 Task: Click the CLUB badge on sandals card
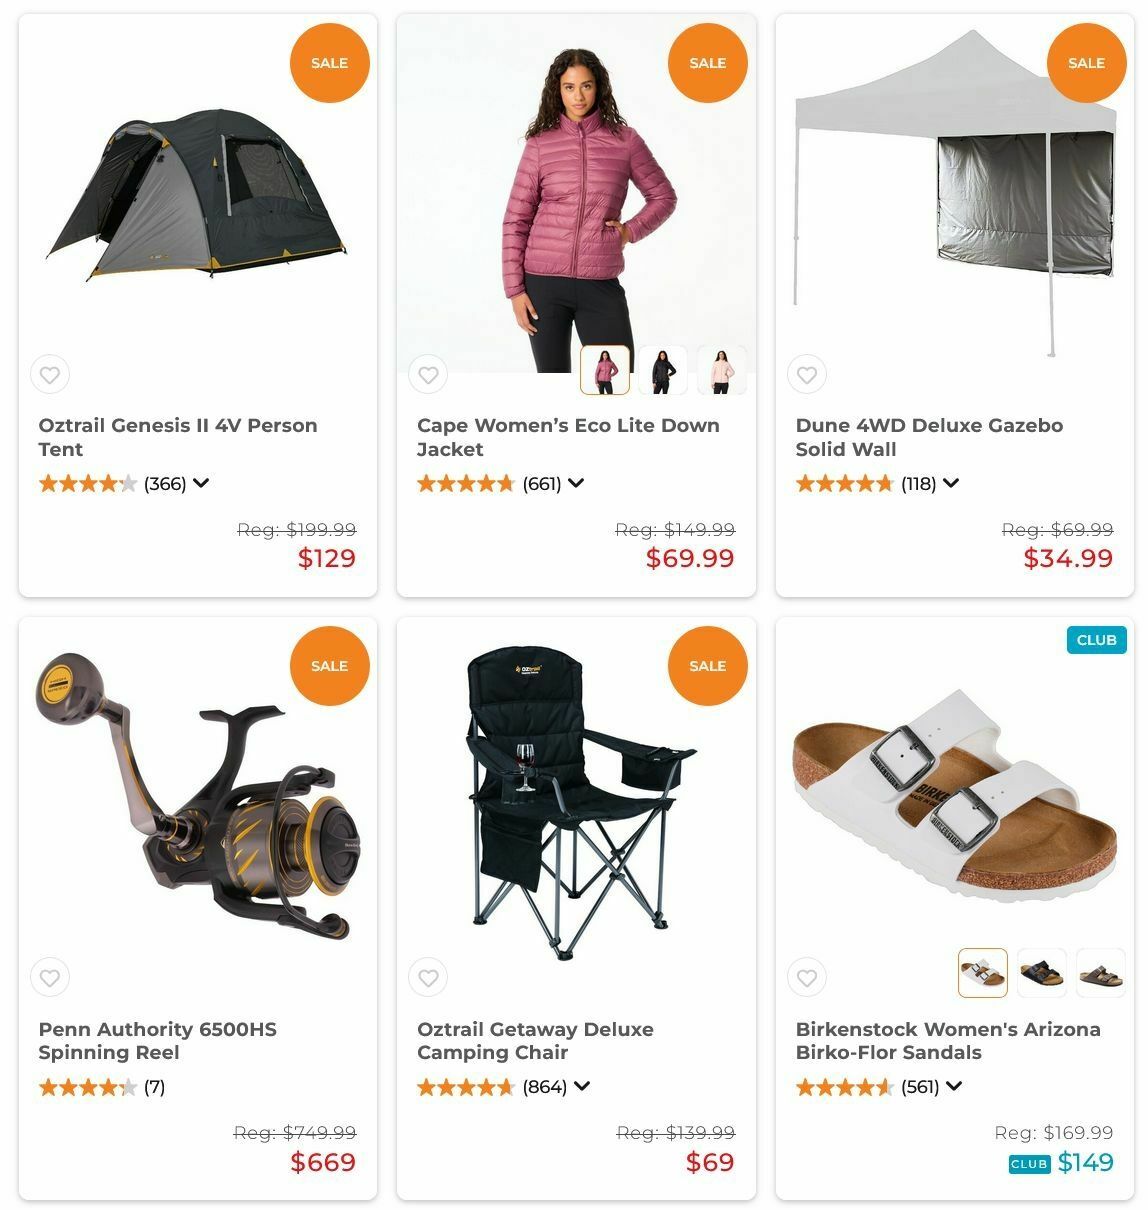pos(1097,640)
